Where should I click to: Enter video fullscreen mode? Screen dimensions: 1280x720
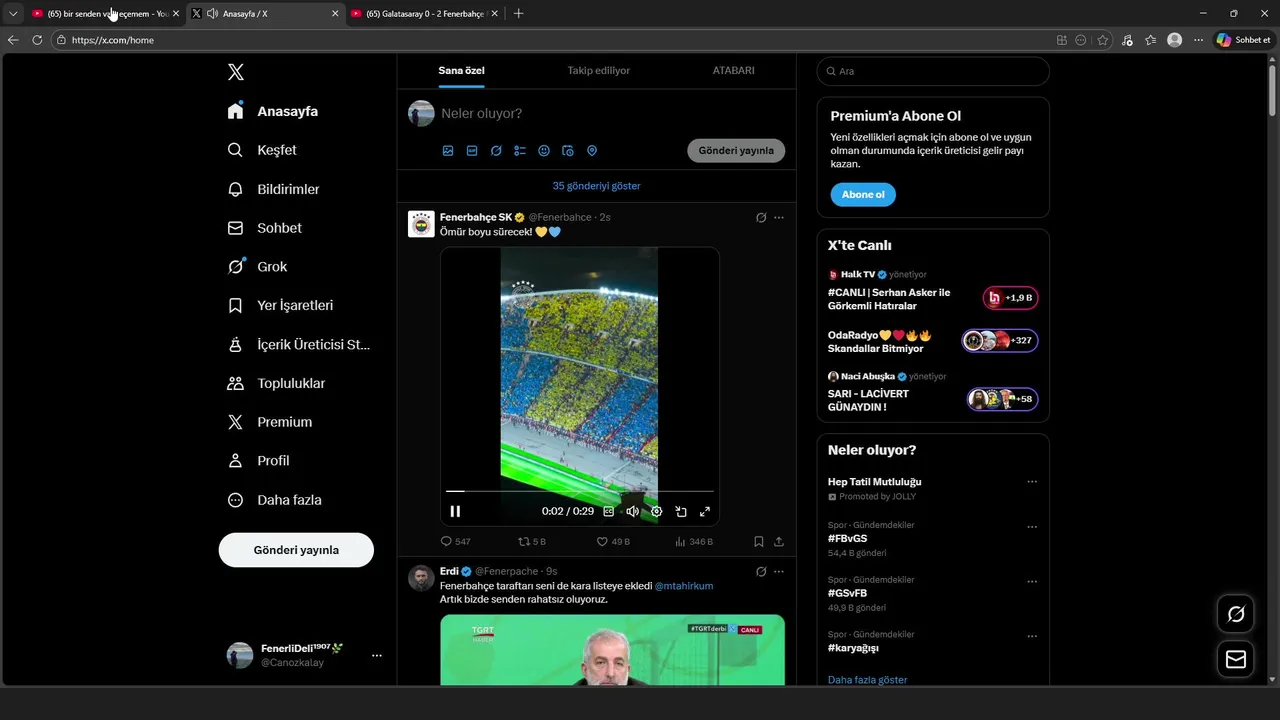pos(705,511)
